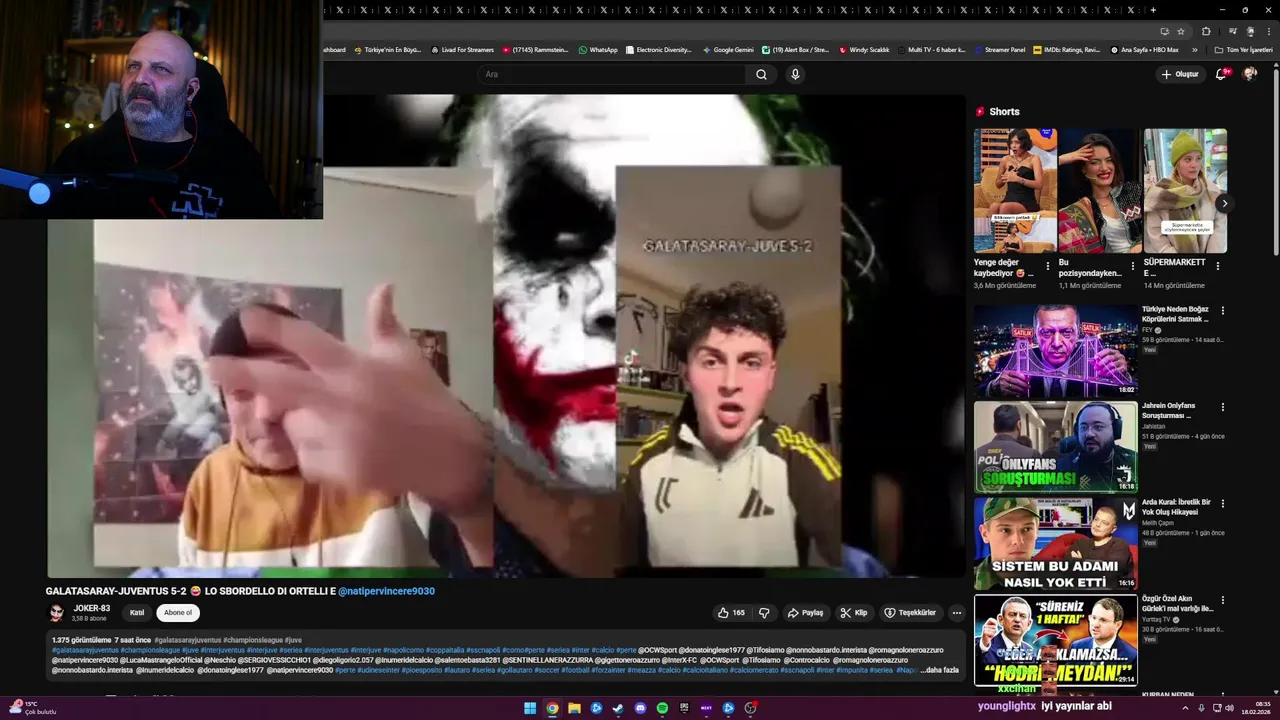Open the Bu pozisyondayken short thumbnail
The width and height of the screenshot is (1280, 720).
point(1100,190)
